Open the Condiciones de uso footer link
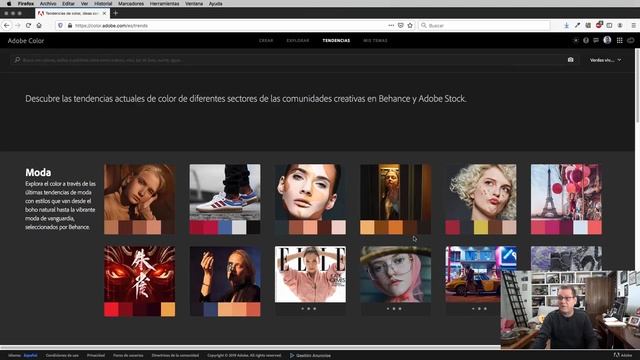 click(62, 356)
